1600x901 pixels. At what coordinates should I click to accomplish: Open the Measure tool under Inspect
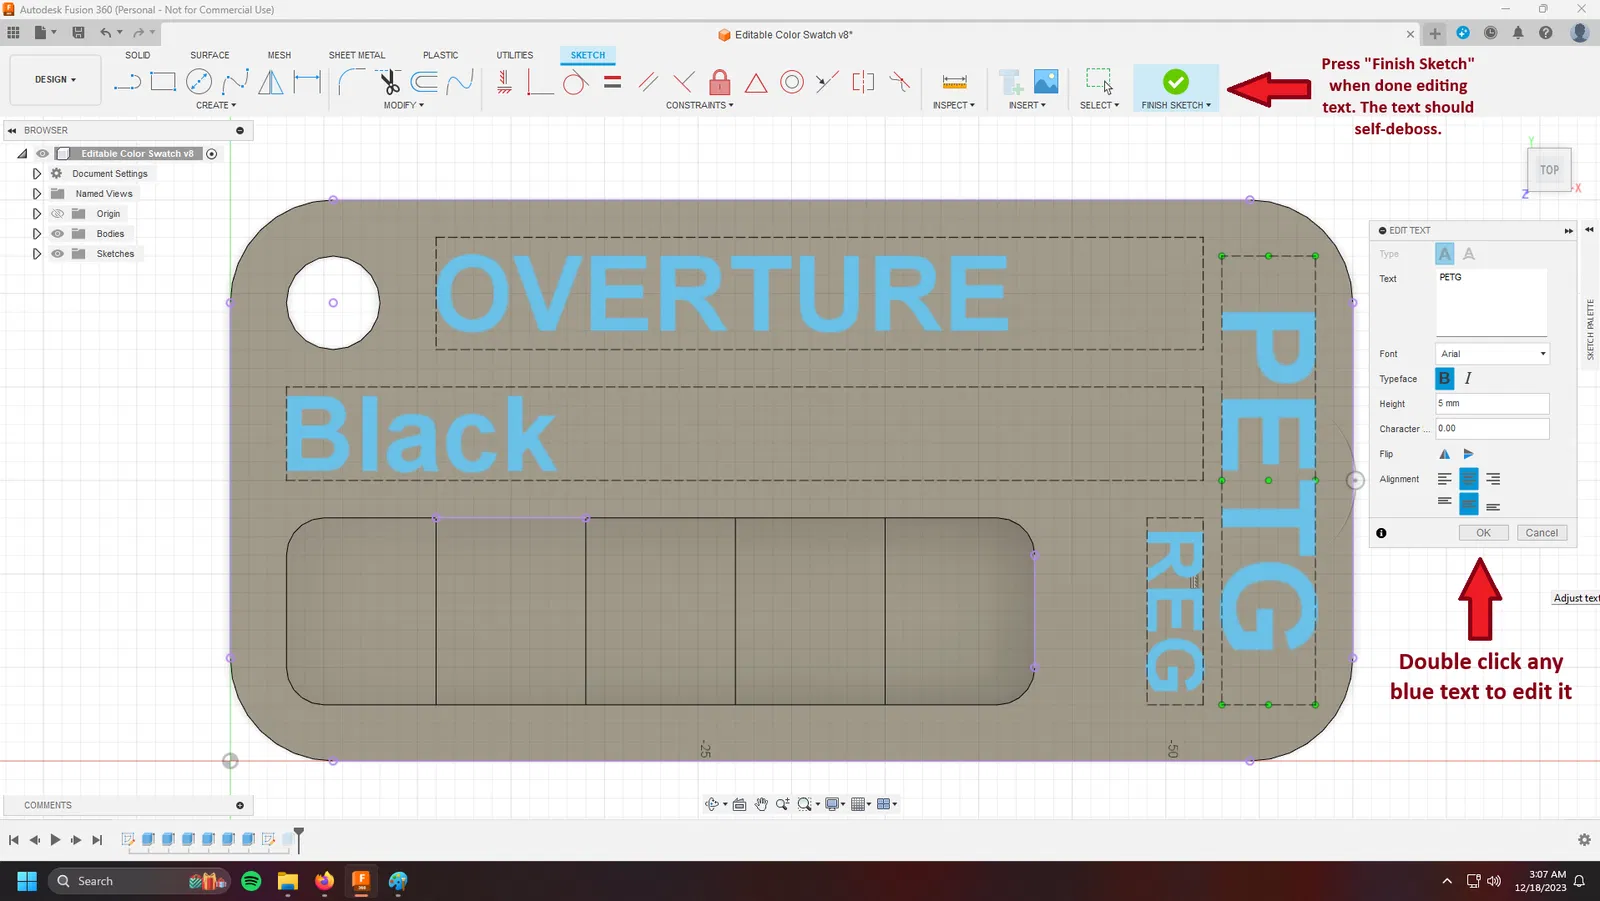955,81
